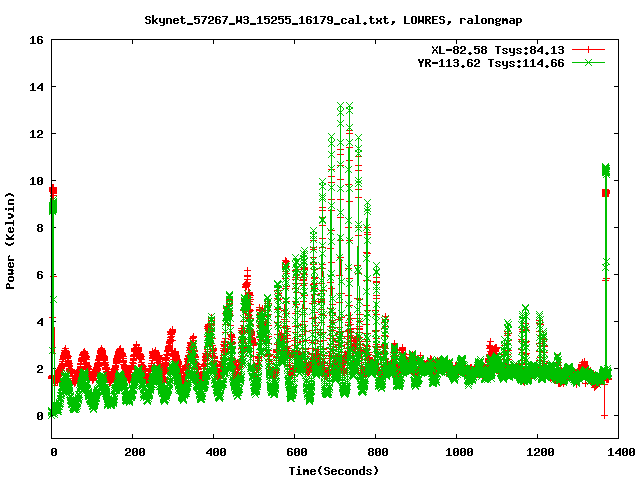This screenshot has width=640, height=480.
Task: Click the x-axis tick label 200
Action: pos(135,452)
